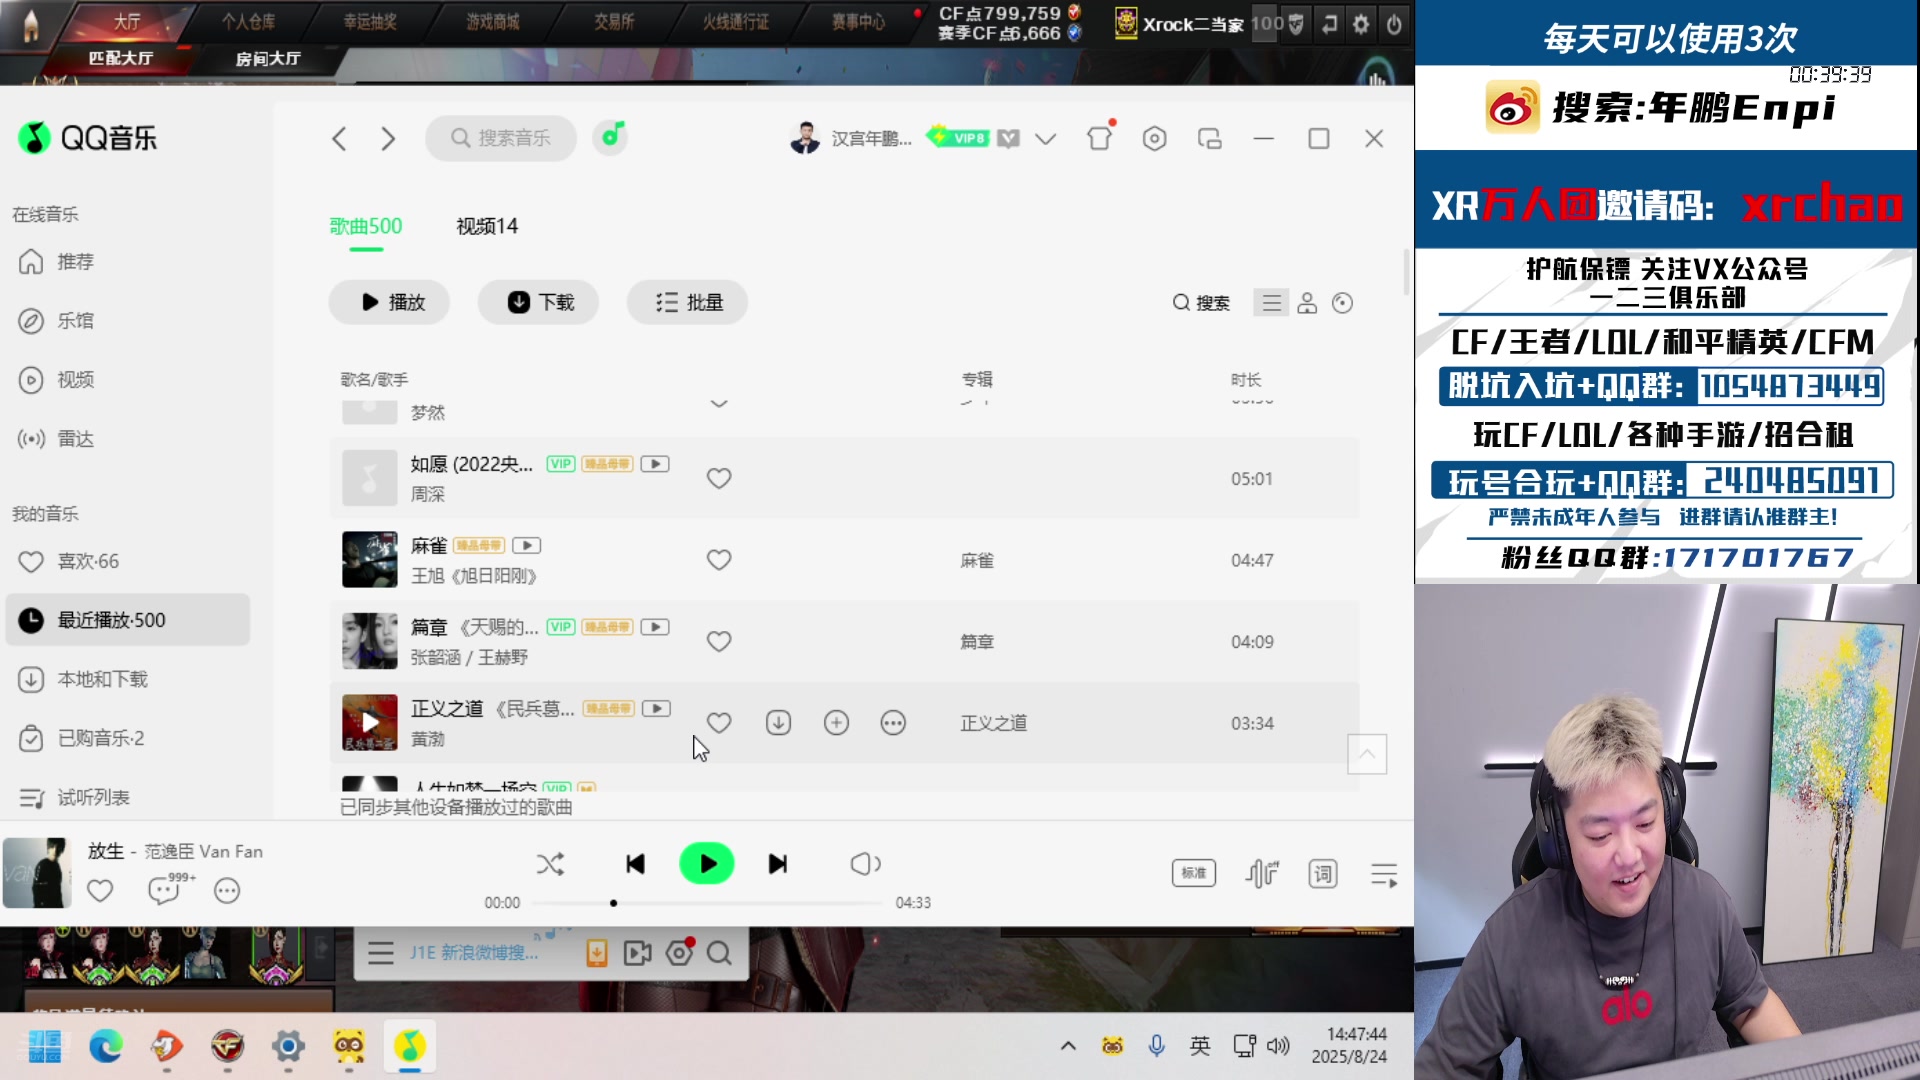Image resolution: width=1920 pixels, height=1080 pixels.
Task: Play 正义之道 via cover thumbnail
Action: 370,722
